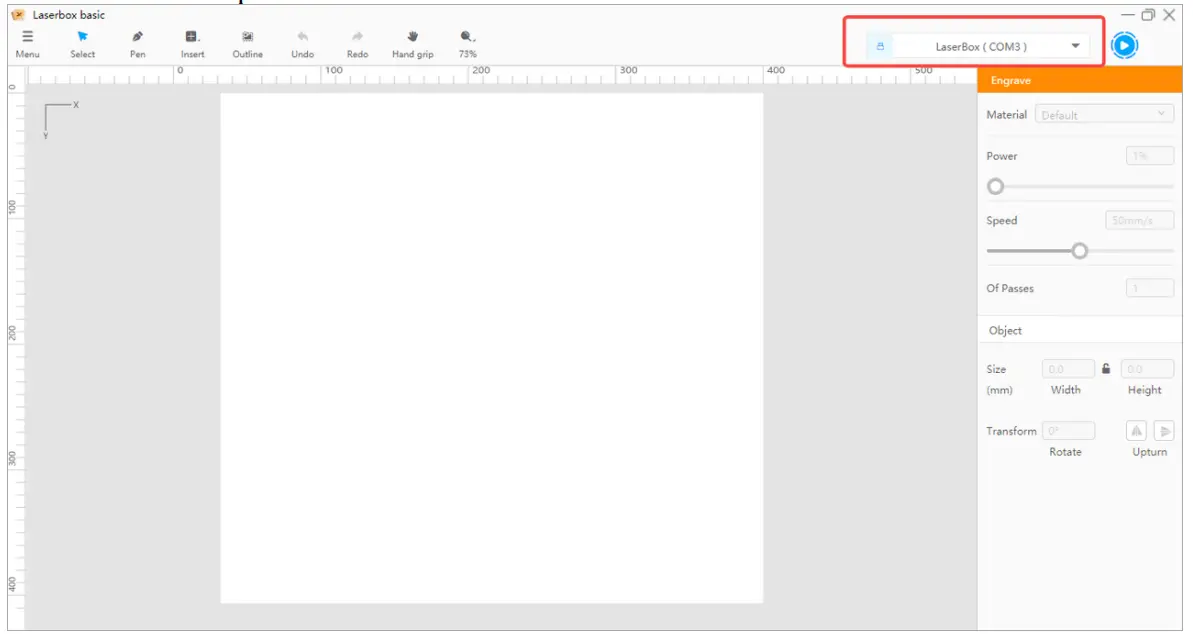Click the Speed slider handle

pyautogui.click(x=1079, y=251)
